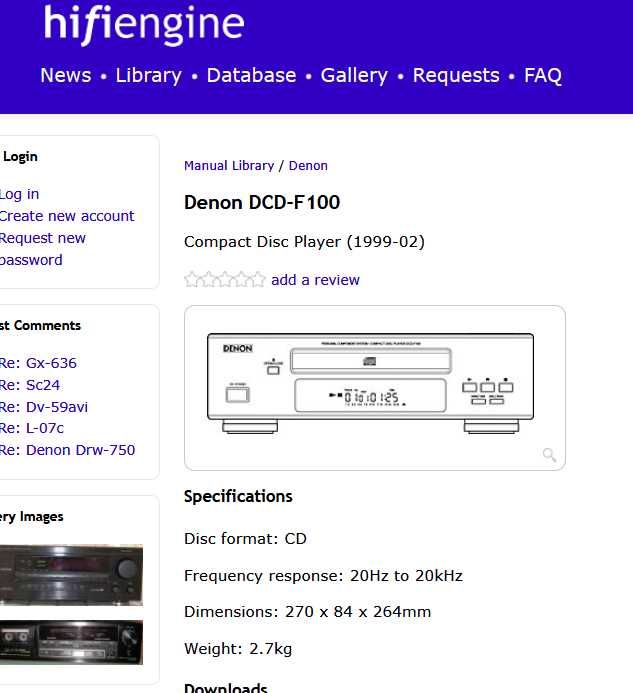Click the hifiengine site logo

(144, 25)
